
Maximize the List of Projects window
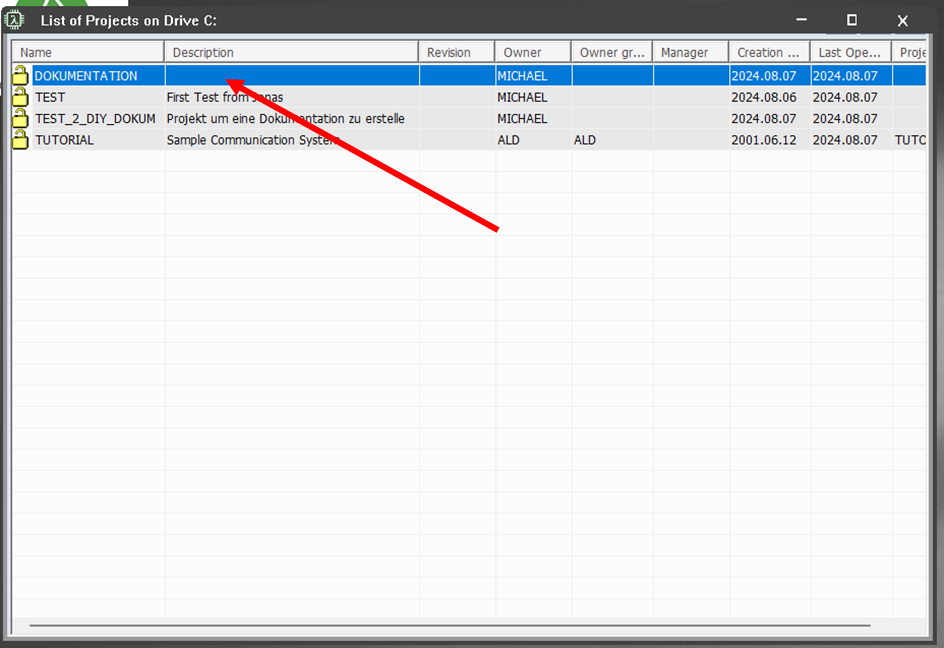tap(851, 20)
